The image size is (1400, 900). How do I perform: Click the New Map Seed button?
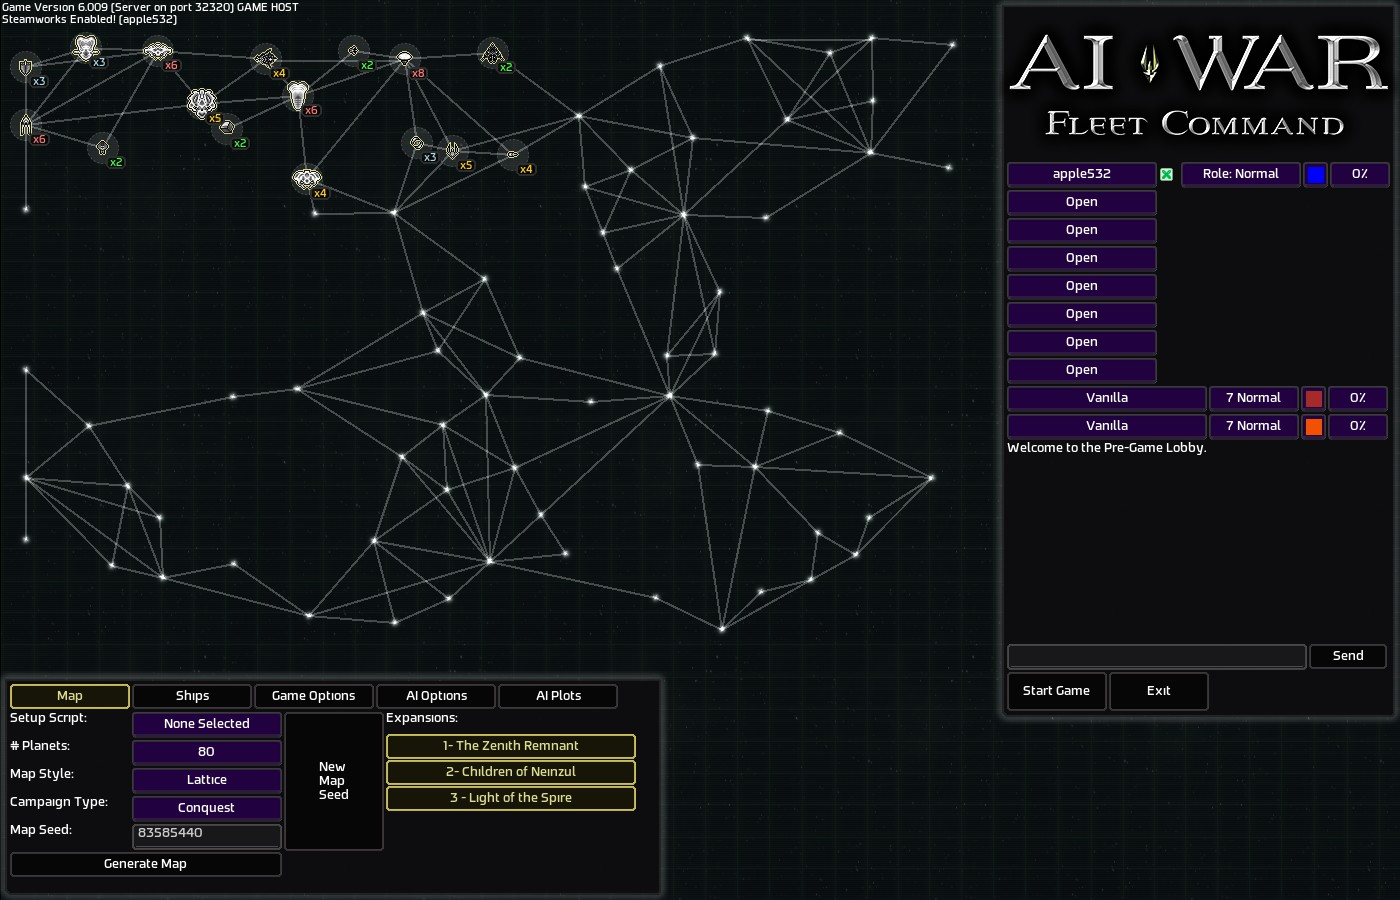(x=334, y=781)
